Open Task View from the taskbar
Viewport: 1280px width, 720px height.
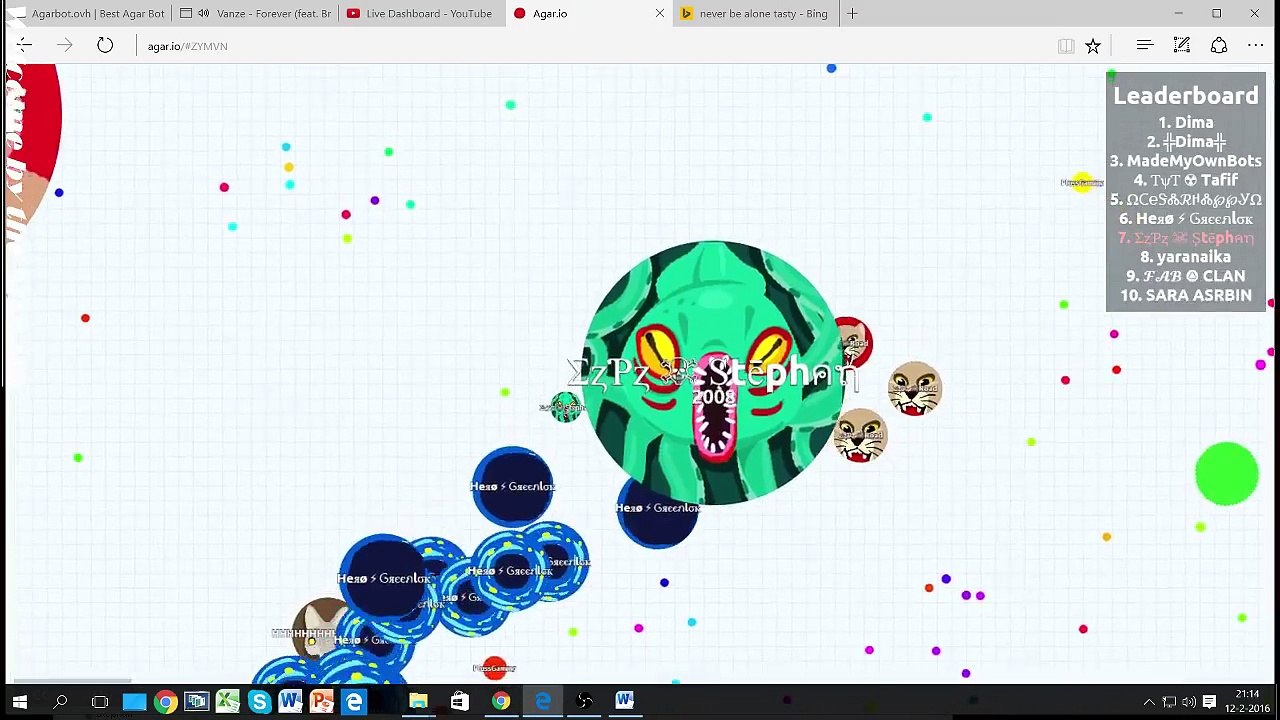click(x=100, y=702)
